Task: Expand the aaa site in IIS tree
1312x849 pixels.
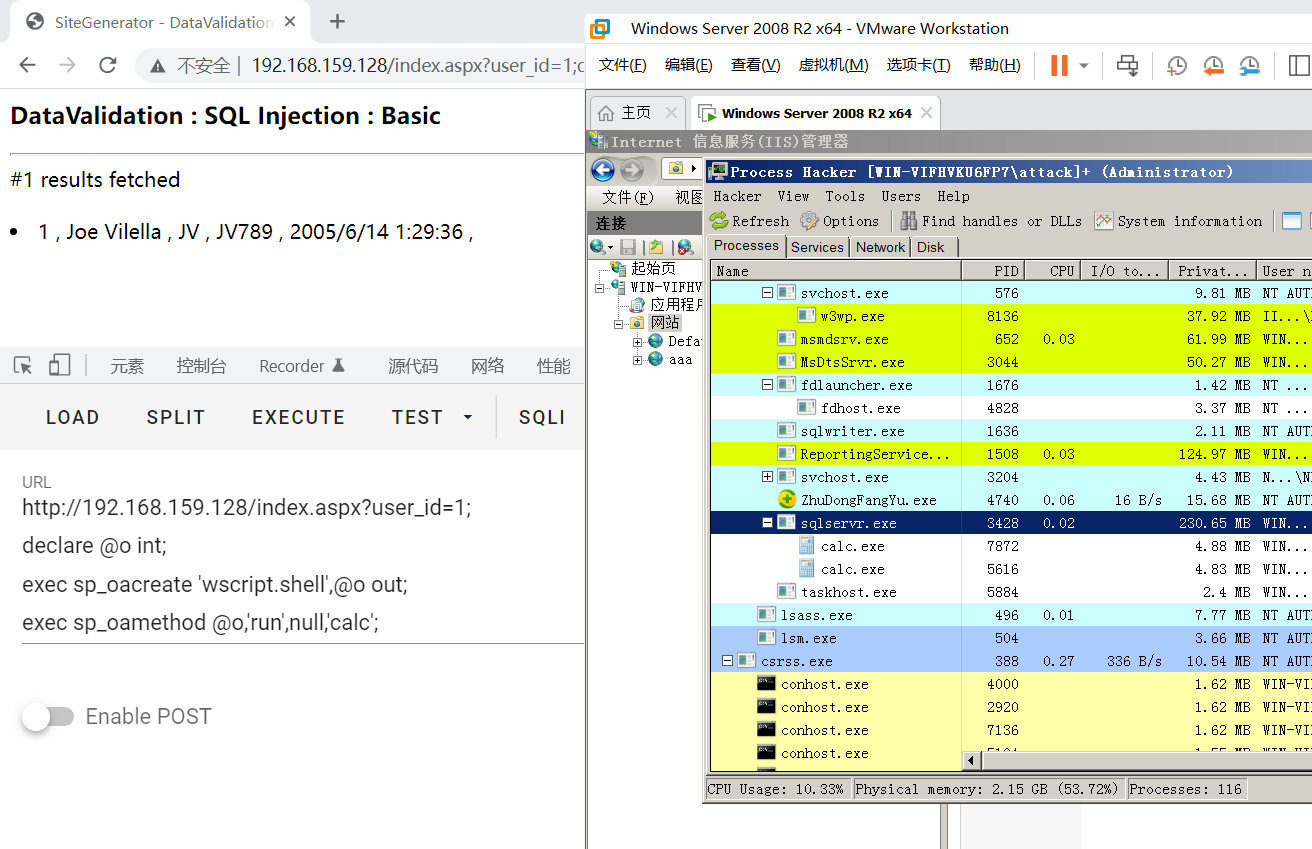Action: point(638,360)
